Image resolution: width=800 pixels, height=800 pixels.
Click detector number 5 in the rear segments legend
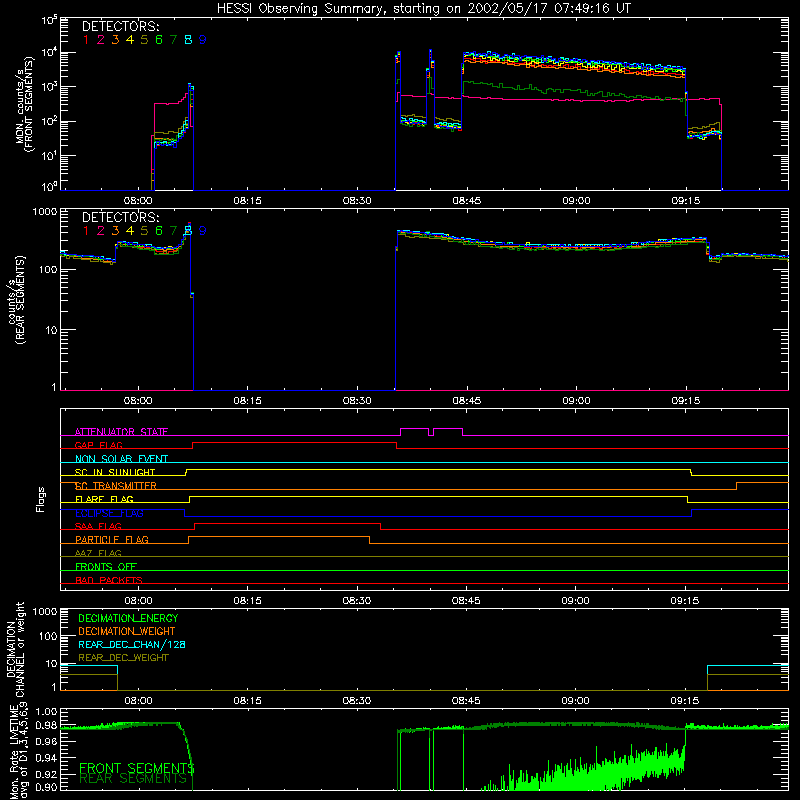tap(144, 231)
